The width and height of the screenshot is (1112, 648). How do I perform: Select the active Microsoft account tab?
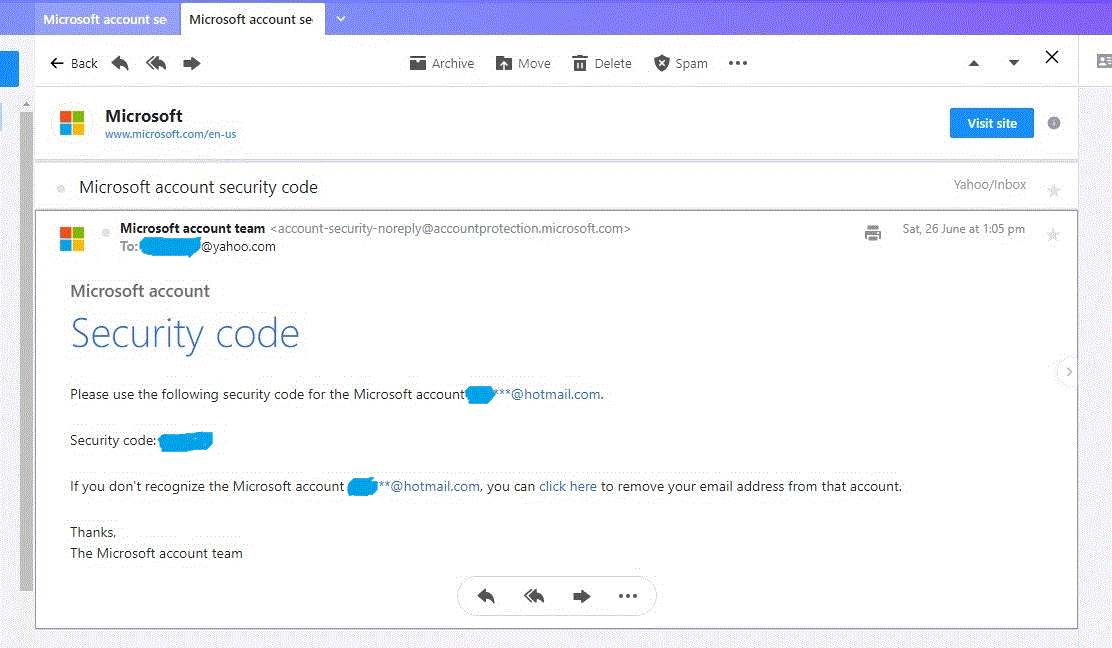(x=252, y=19)
